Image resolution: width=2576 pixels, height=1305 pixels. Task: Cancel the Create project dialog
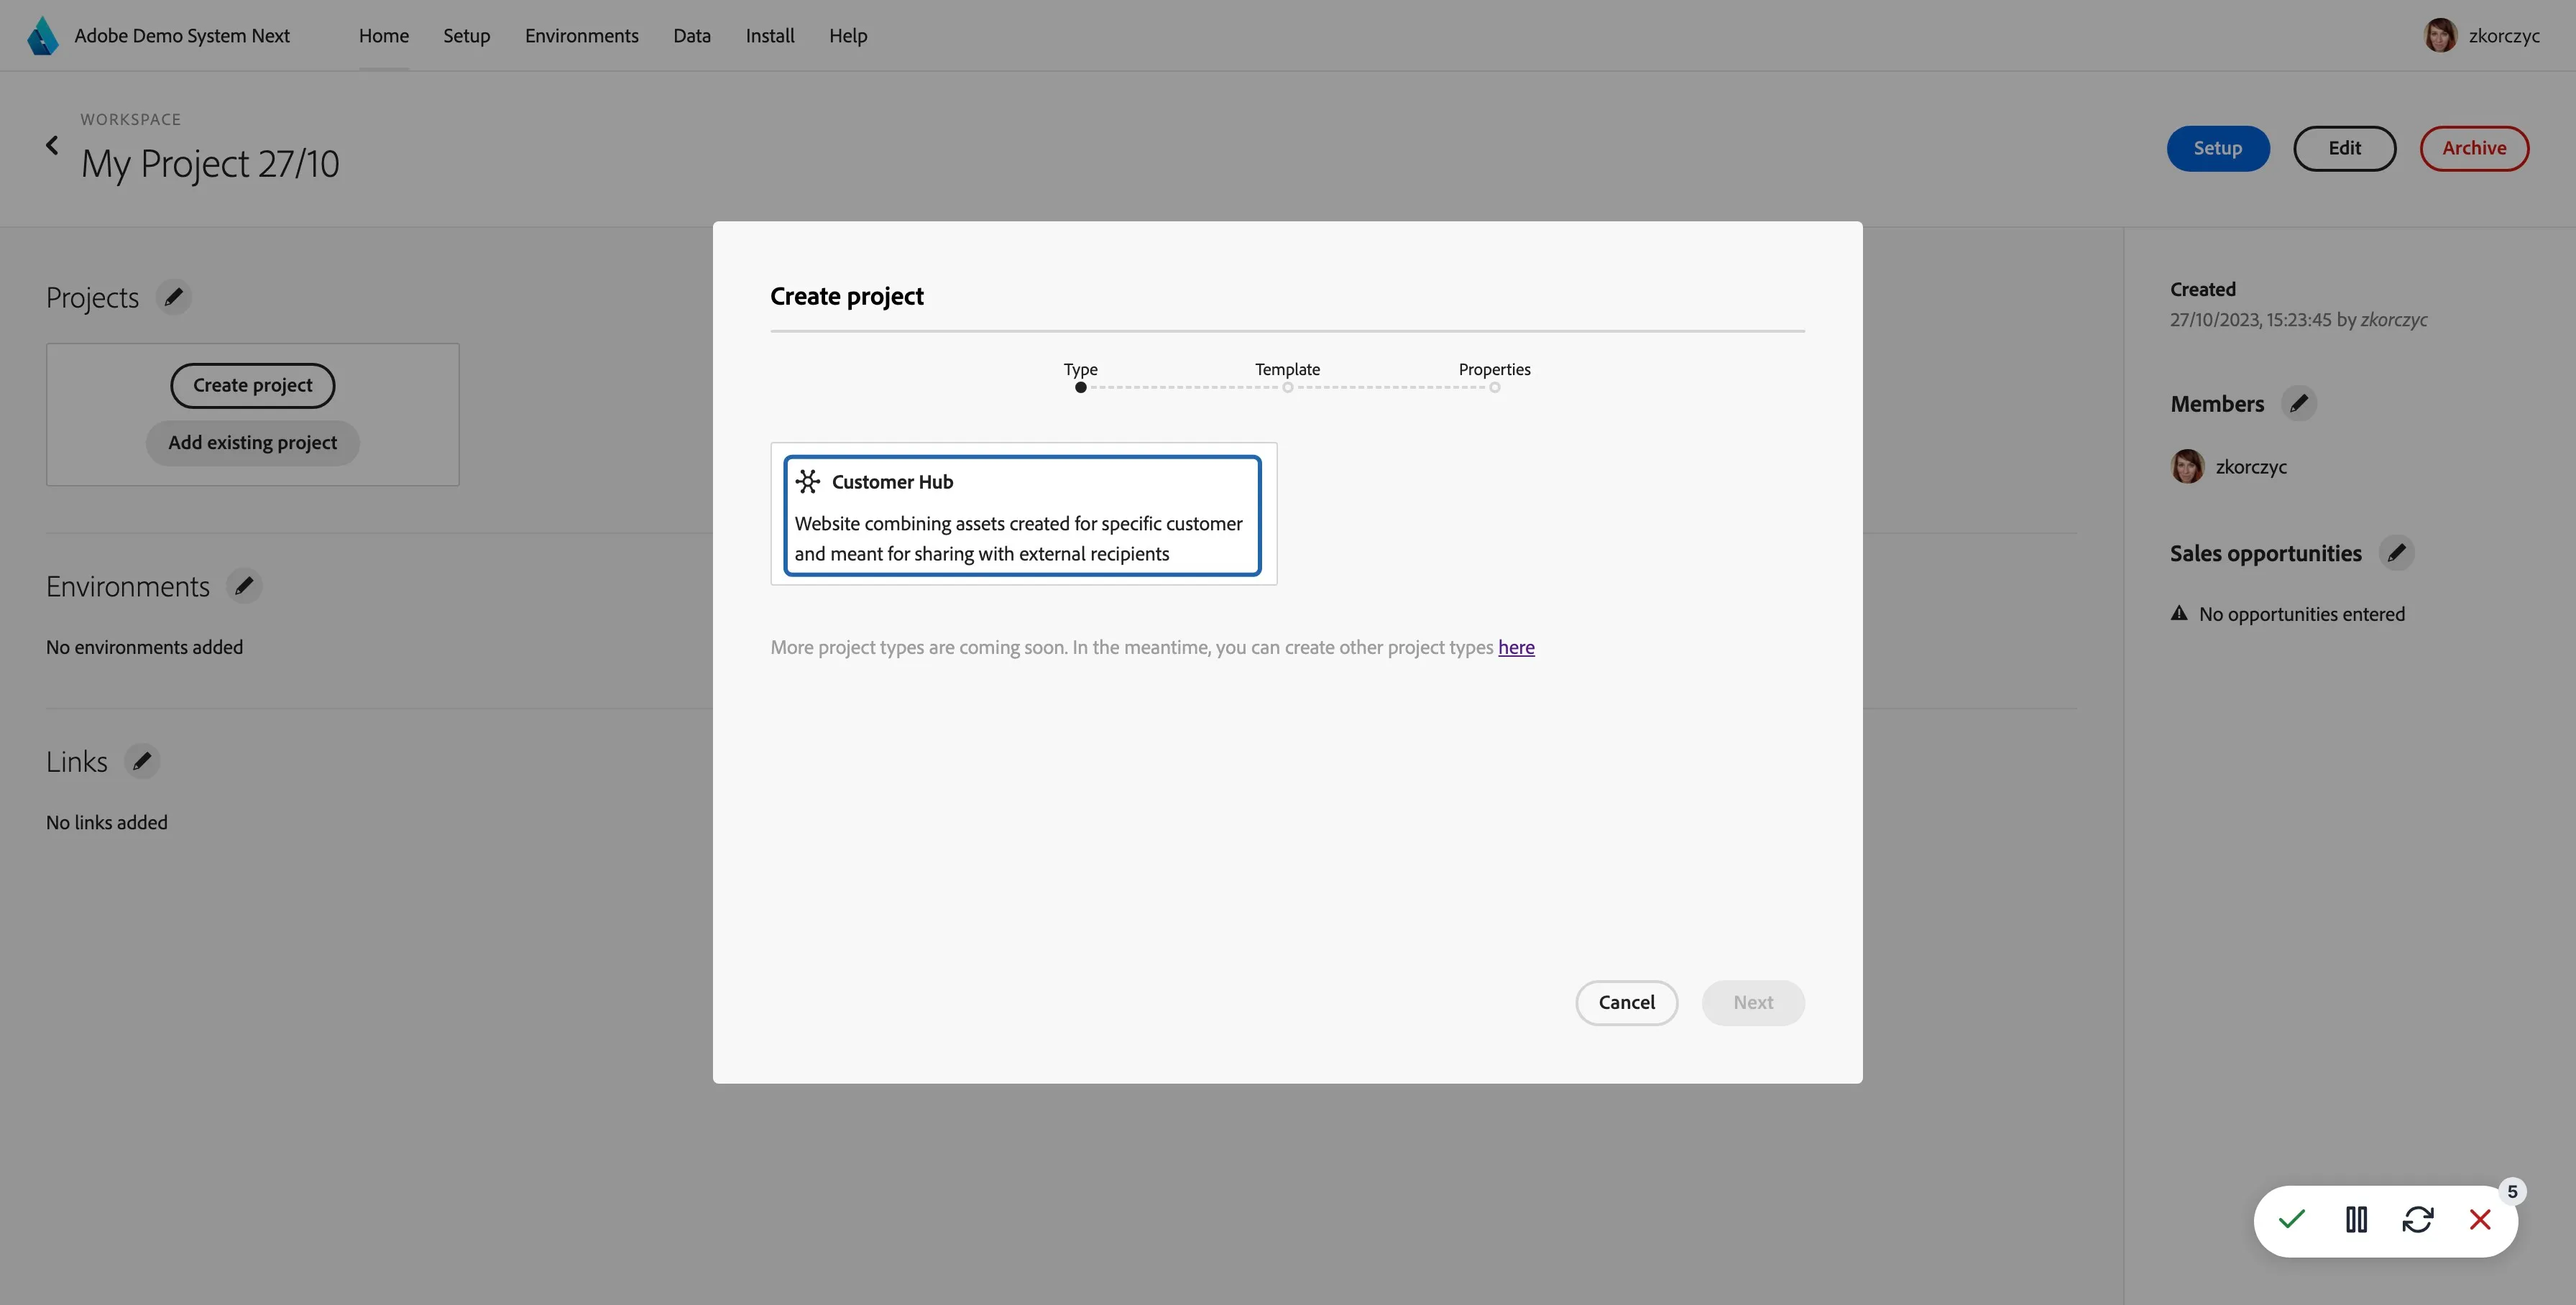click(x=1626, y=1003)
